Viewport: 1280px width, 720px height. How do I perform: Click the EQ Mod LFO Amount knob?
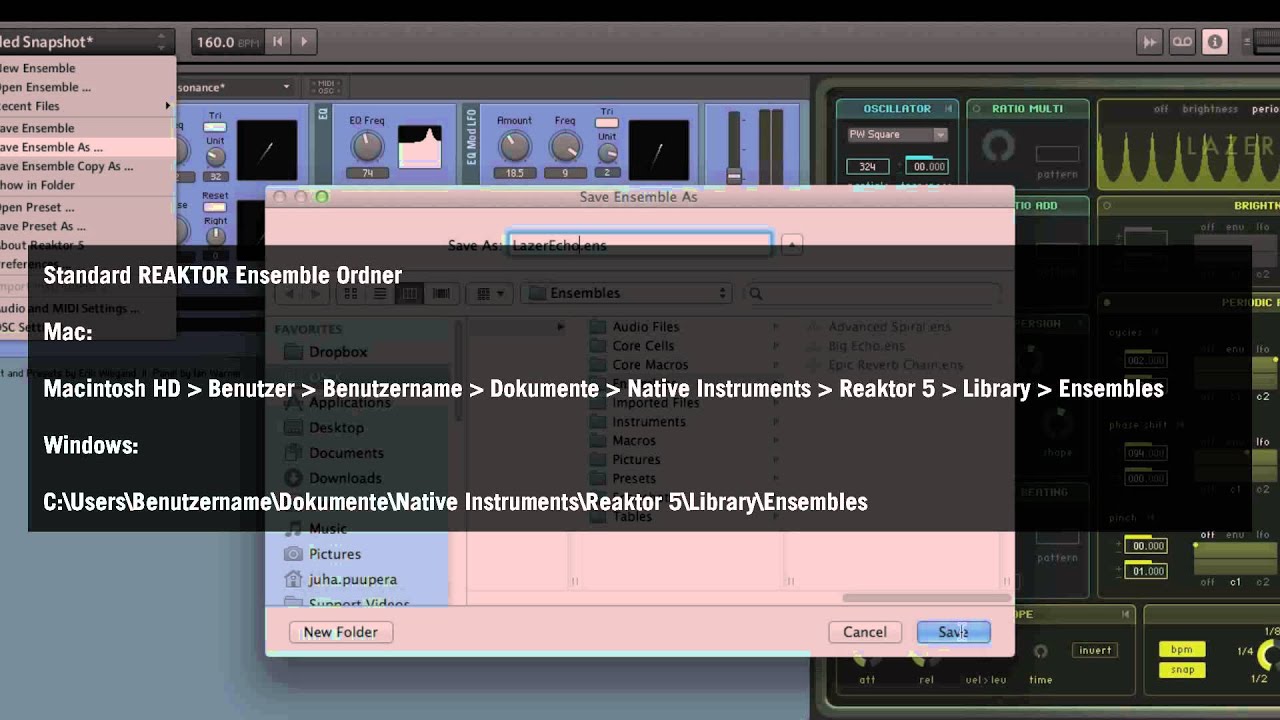tap(514, 147)
